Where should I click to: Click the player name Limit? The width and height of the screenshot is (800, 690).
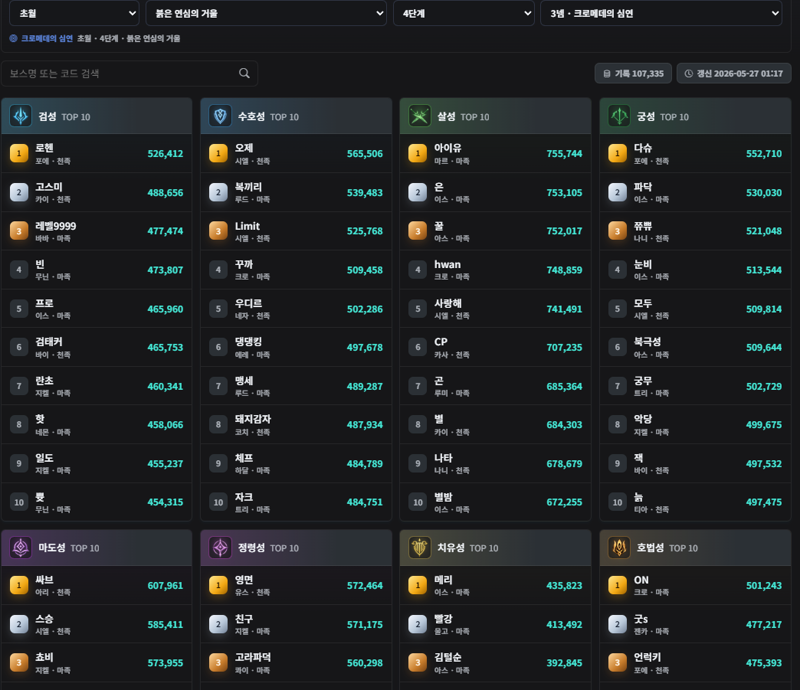click(x=247, y=226)
